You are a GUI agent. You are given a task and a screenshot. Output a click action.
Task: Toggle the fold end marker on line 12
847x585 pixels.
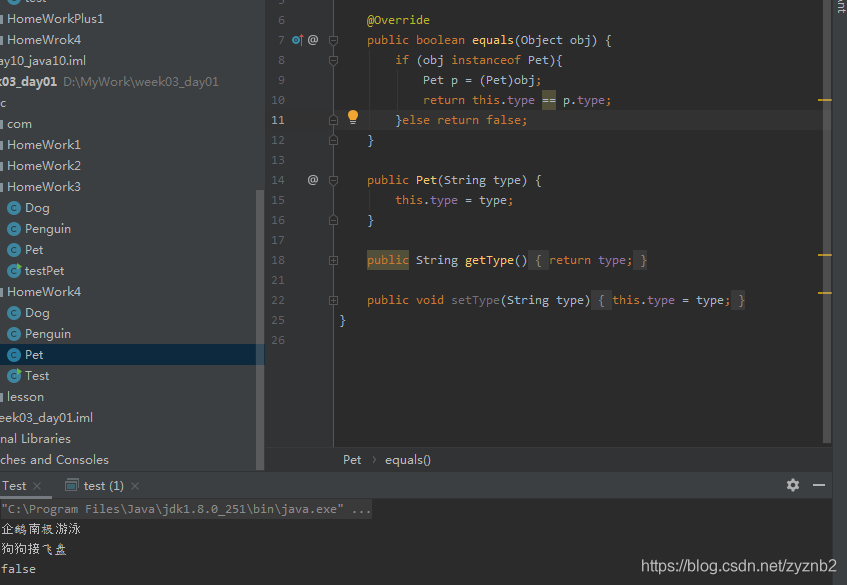click(x=333, y=140)
